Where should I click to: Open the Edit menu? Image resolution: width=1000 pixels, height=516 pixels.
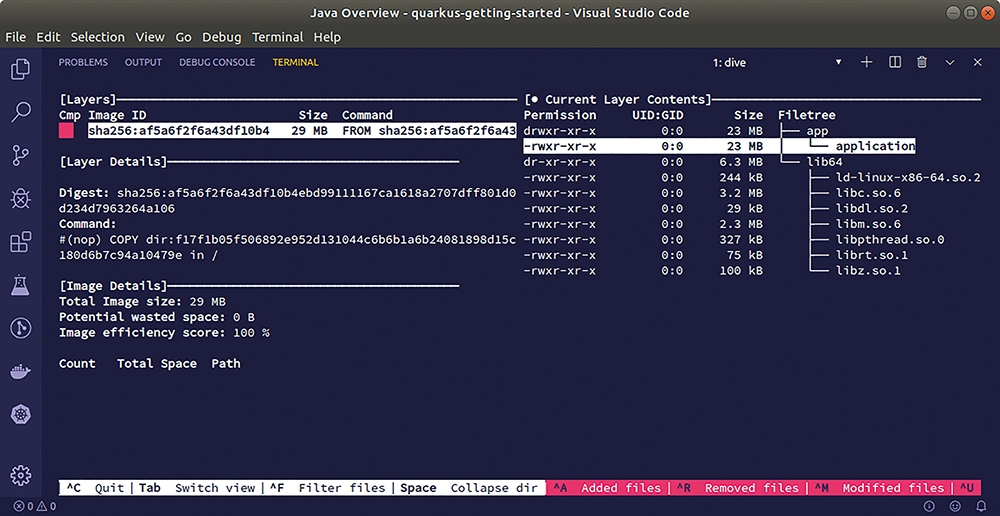point(48,37)
